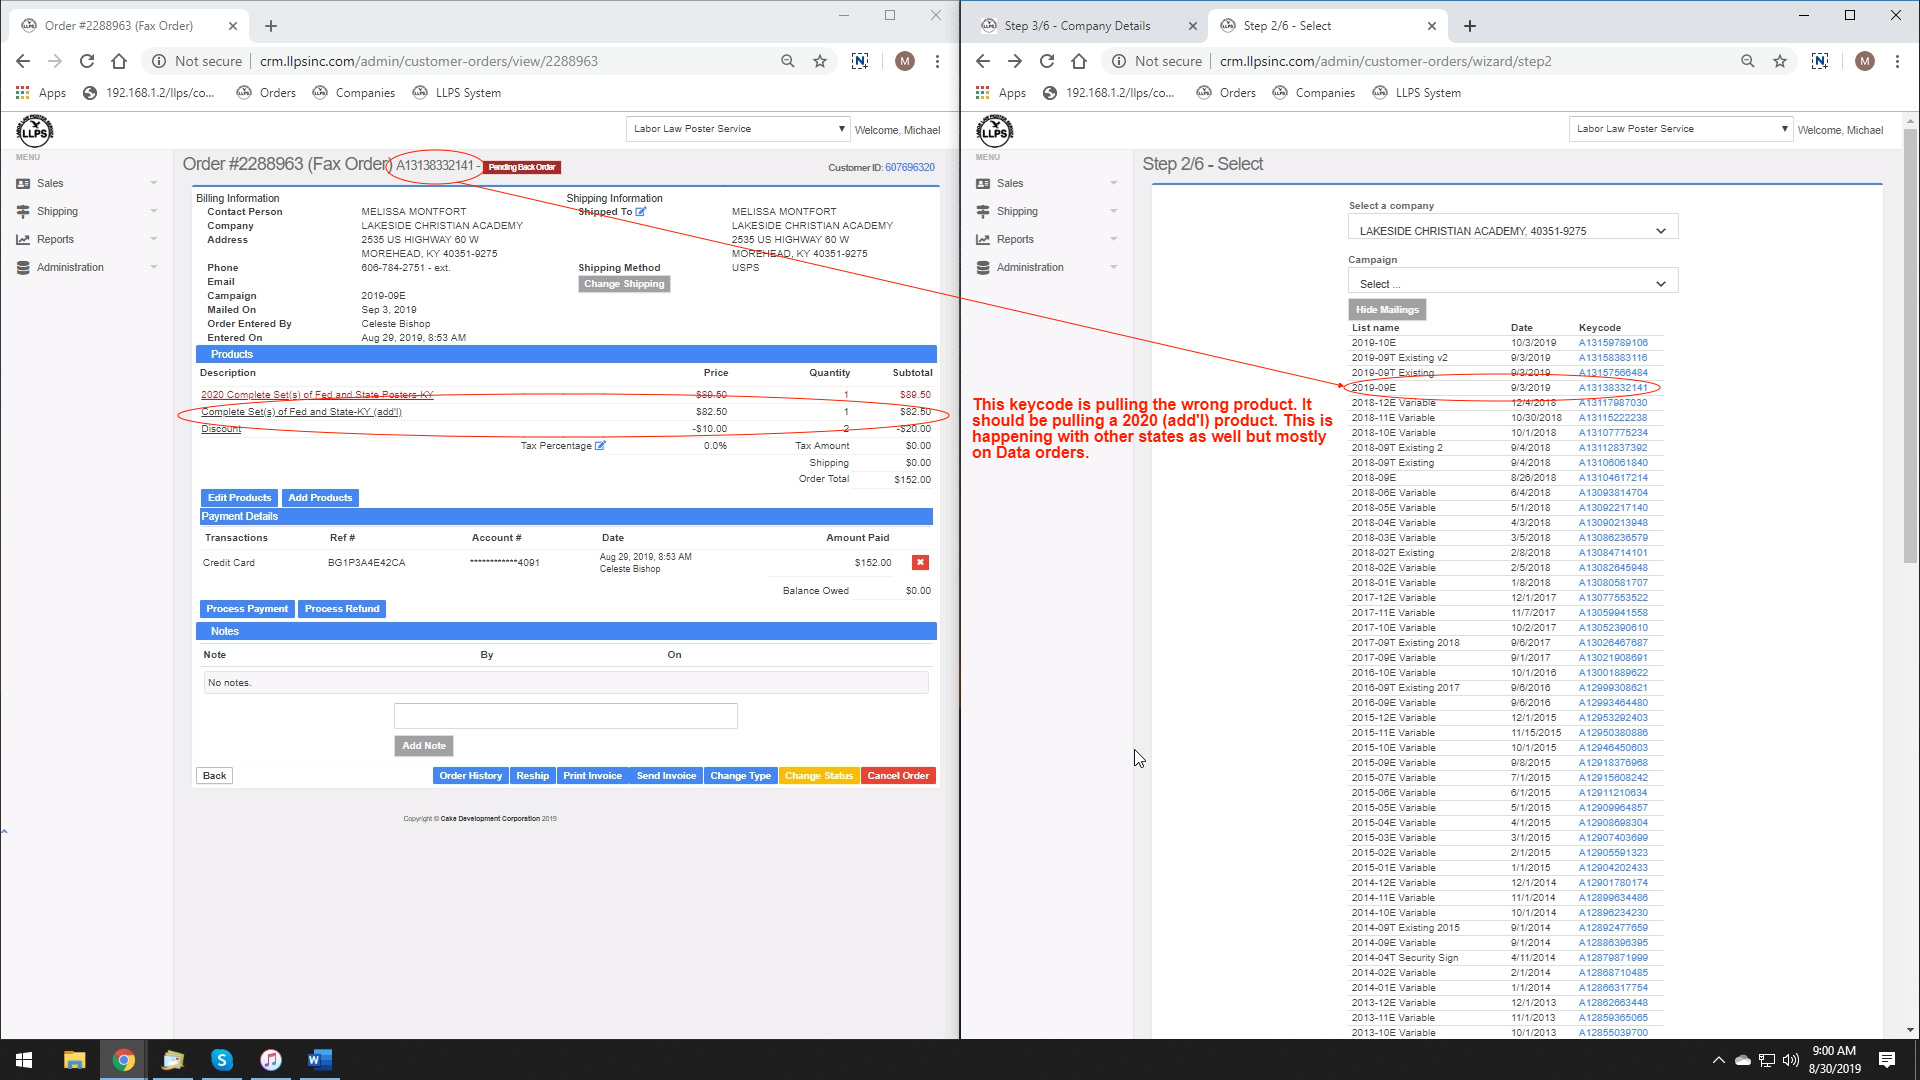Image resolution: width=1920 pixels, height=1080 pixels.
Task: Delete the credit card transaction with red X
Action: click(920, 563)
